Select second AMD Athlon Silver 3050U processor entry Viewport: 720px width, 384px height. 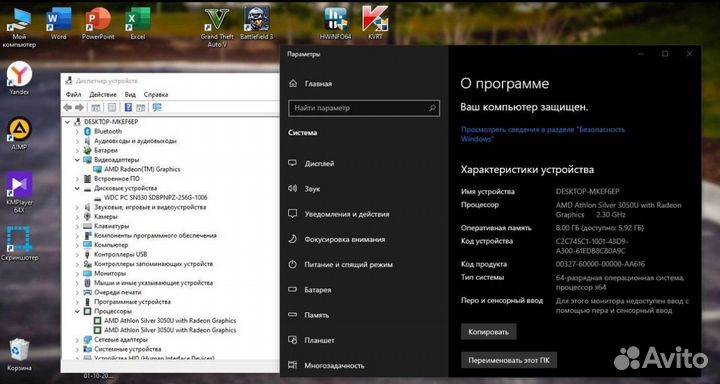tap(165, 330)
